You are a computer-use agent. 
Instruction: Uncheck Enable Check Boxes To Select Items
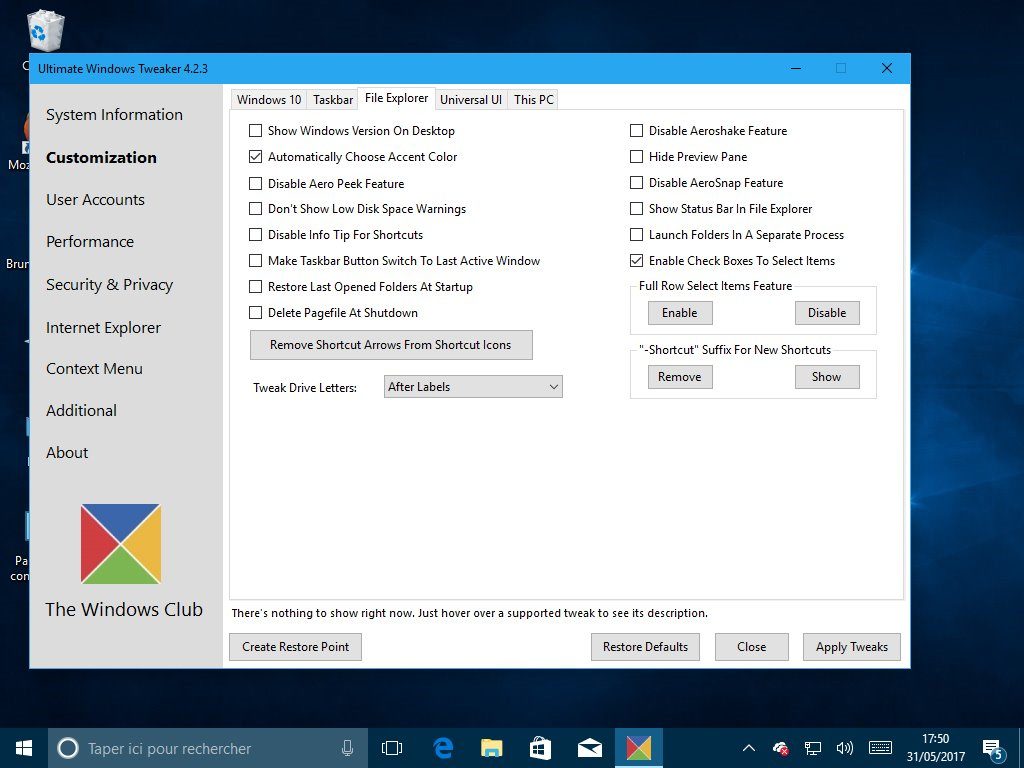[x=636, y=261]
